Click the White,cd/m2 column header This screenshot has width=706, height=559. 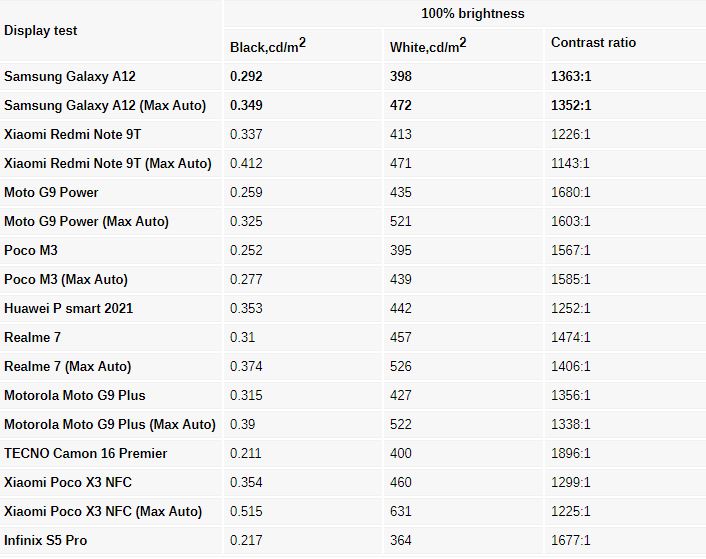coord(428,45)
